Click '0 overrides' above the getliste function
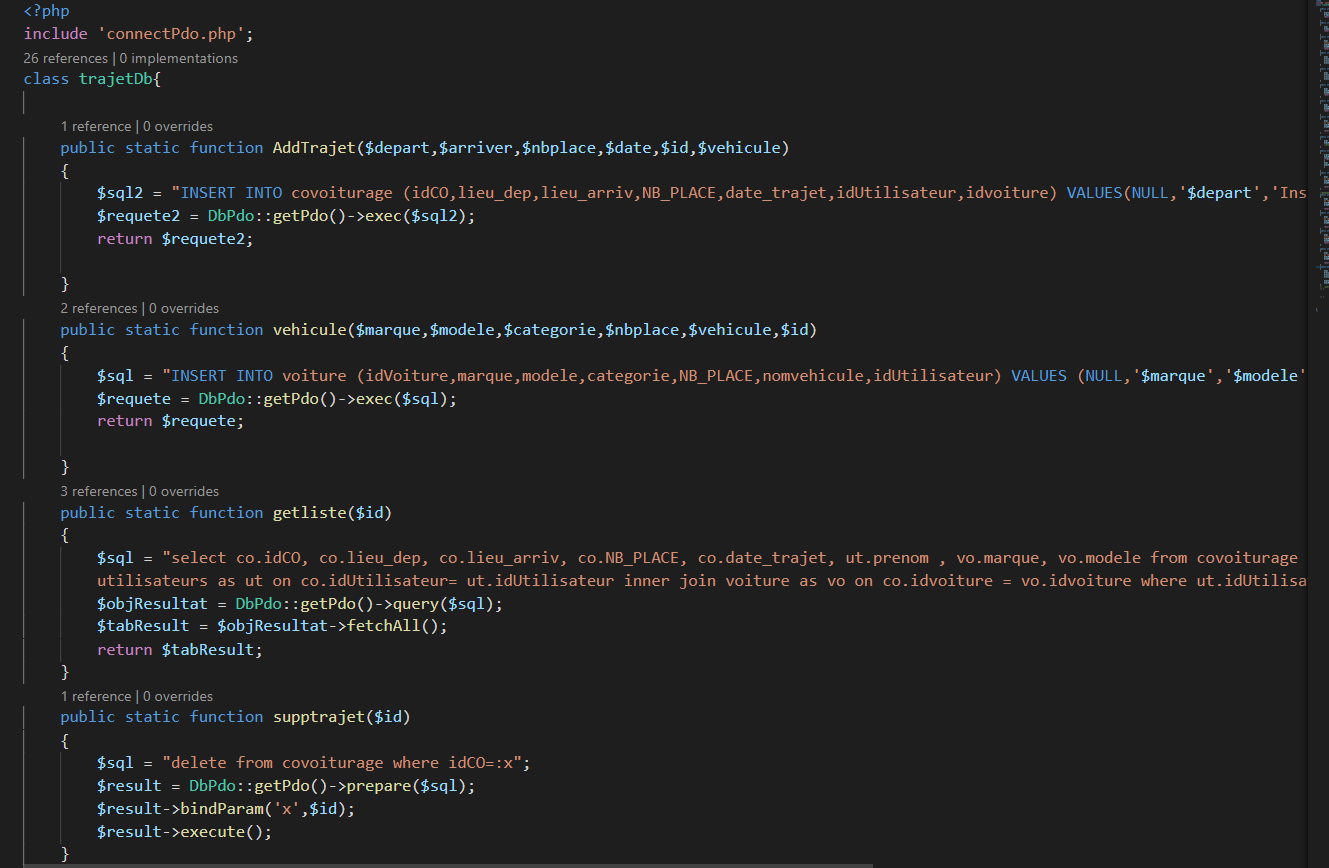 coord(184,491)
